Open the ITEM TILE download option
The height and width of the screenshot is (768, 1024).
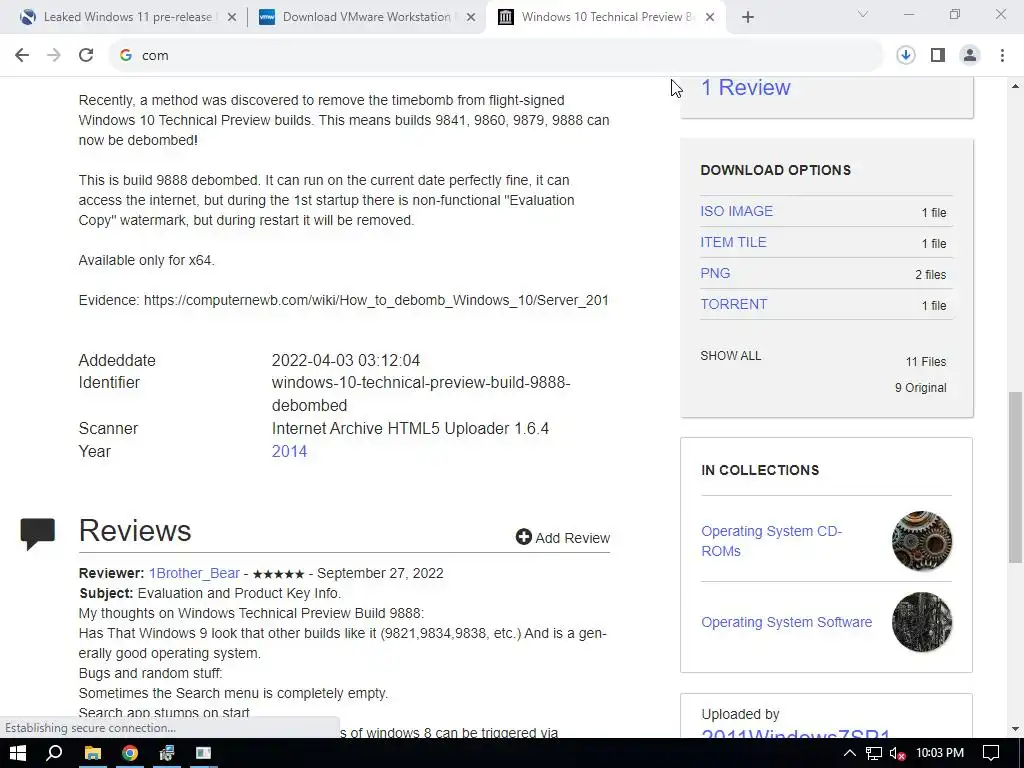733,242
